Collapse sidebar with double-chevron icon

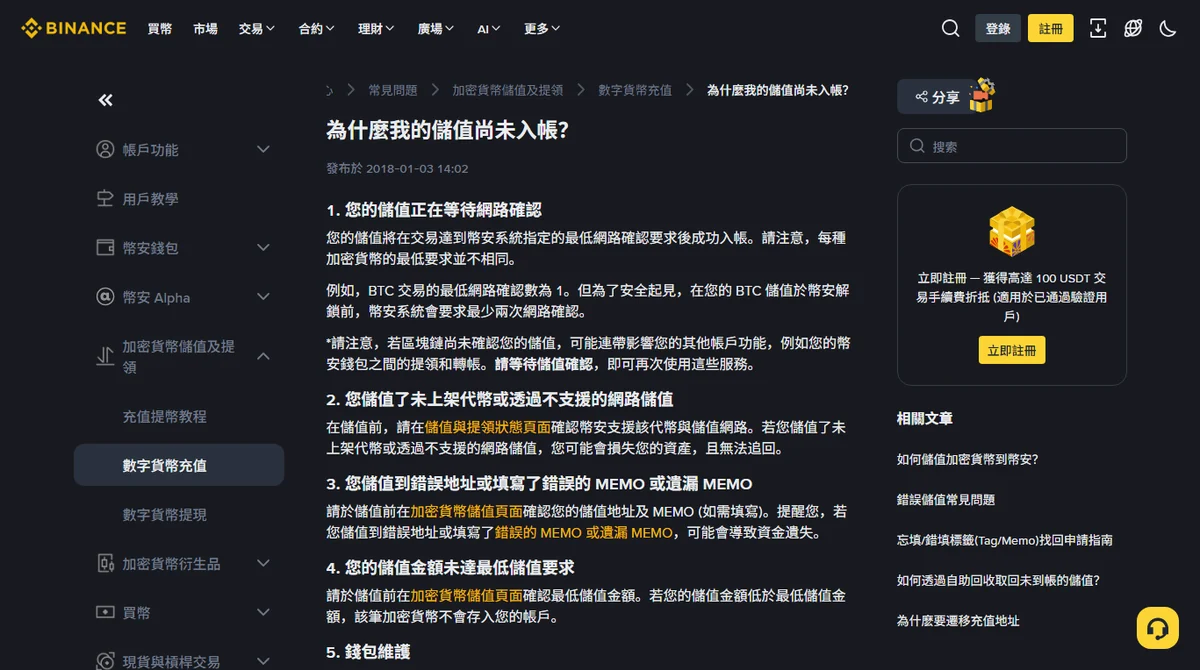(105, 100)
